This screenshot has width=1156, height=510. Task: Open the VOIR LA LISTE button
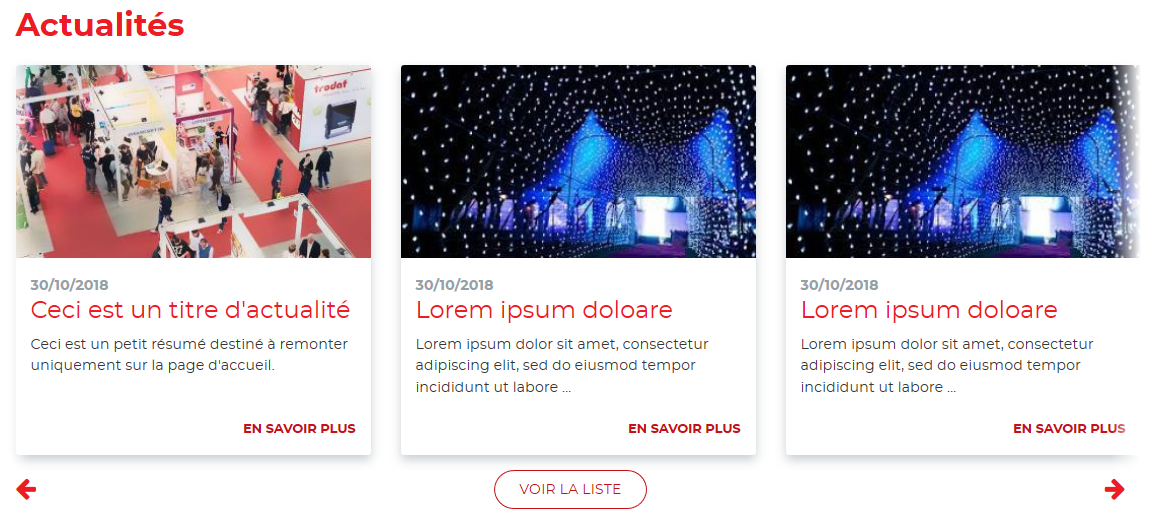click(x=570, y=489)
